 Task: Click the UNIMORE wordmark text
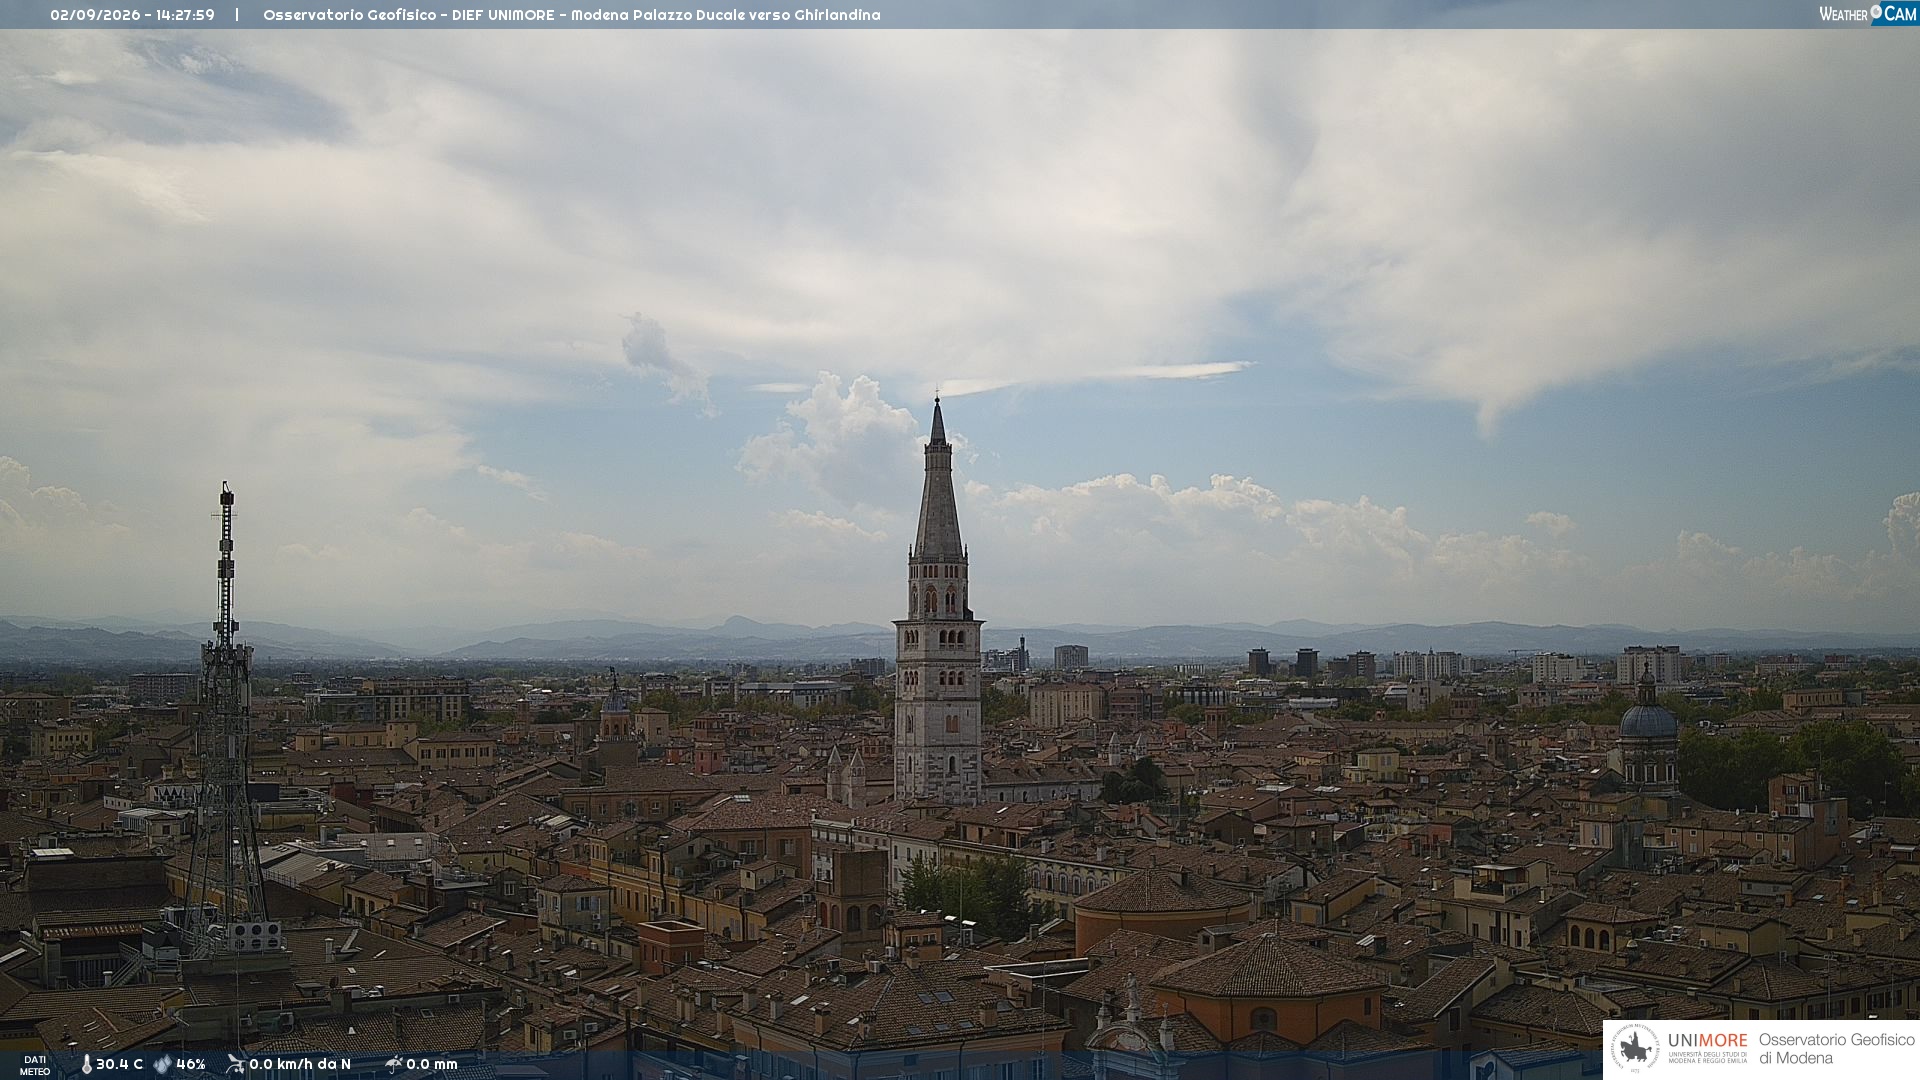(x=1707, y=1040)
